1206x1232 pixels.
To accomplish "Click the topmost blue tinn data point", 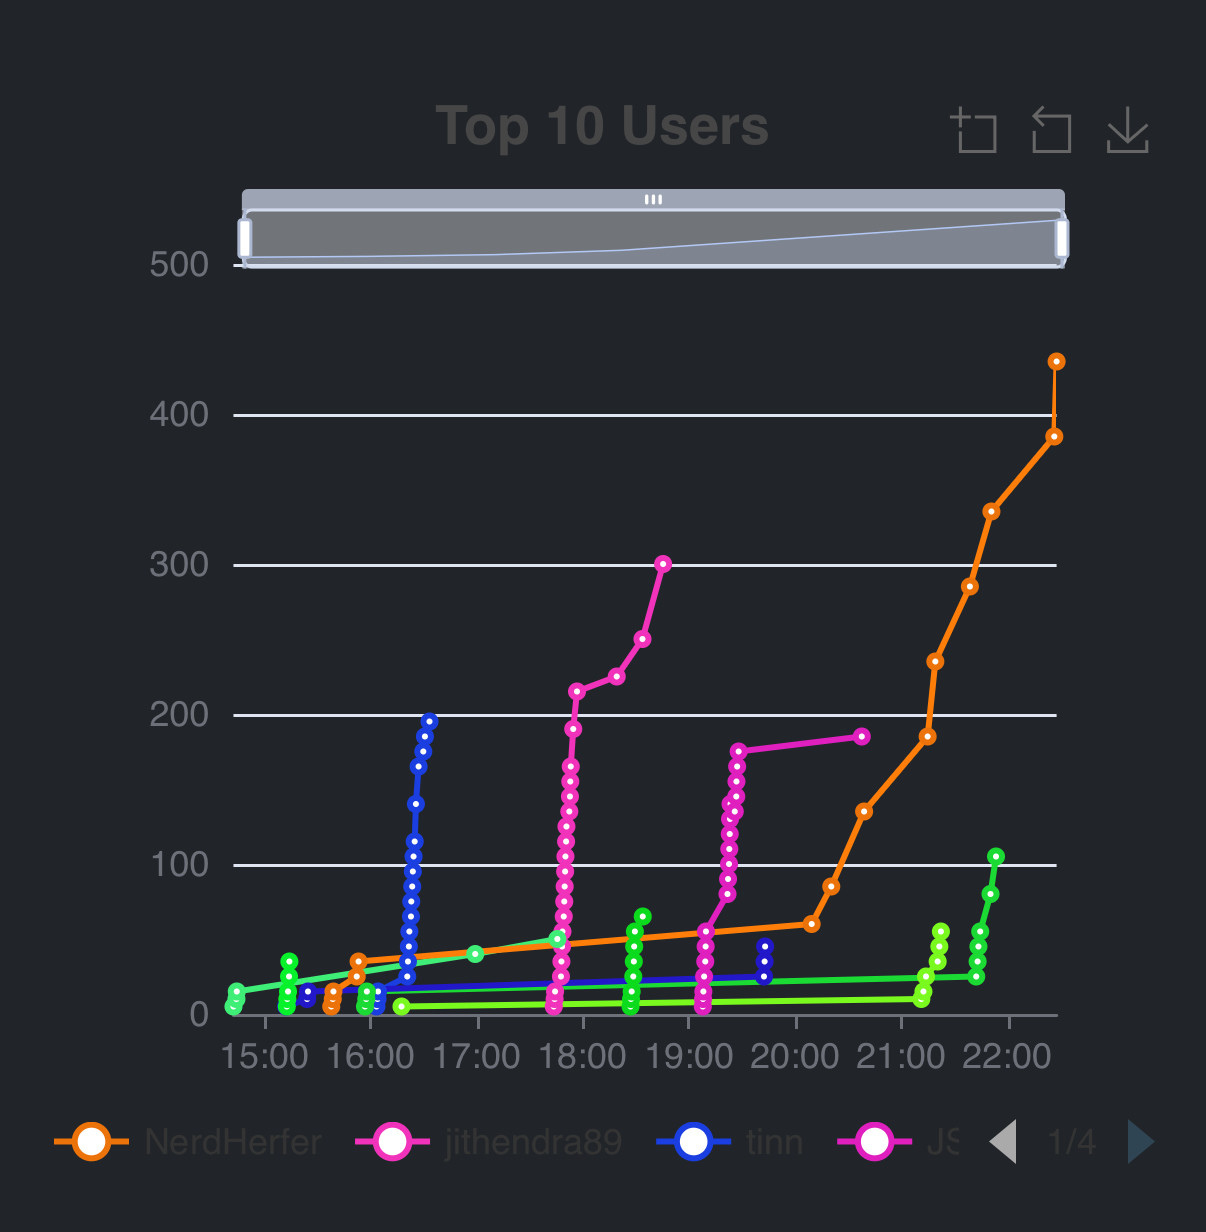I will pyautogui.click(x=429, y=721).
